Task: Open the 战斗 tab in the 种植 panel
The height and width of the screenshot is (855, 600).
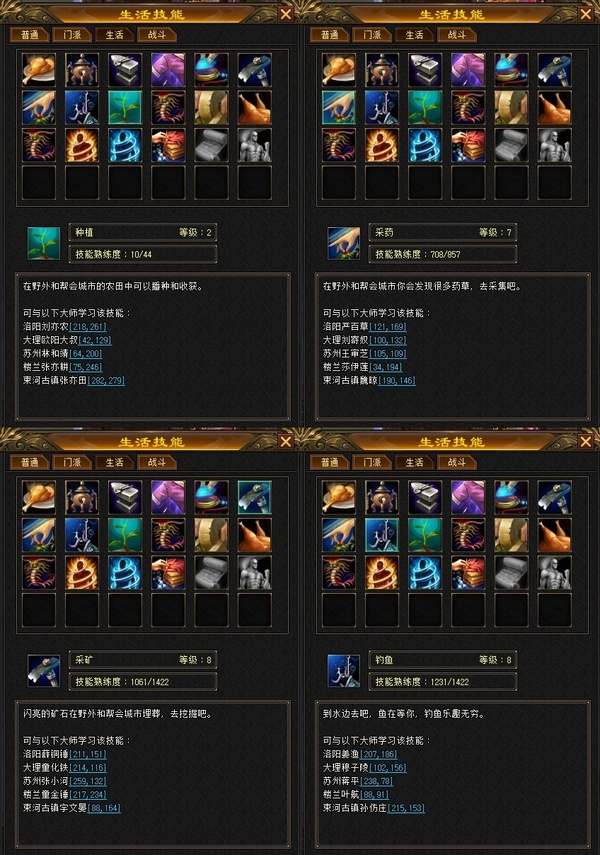Action: pos(157,35)
